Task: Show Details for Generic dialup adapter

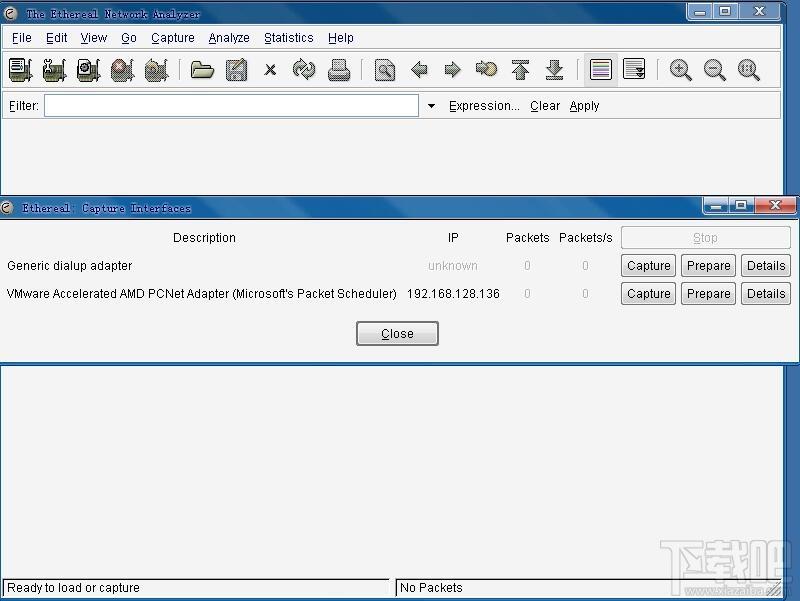Action: click(766, 265)
